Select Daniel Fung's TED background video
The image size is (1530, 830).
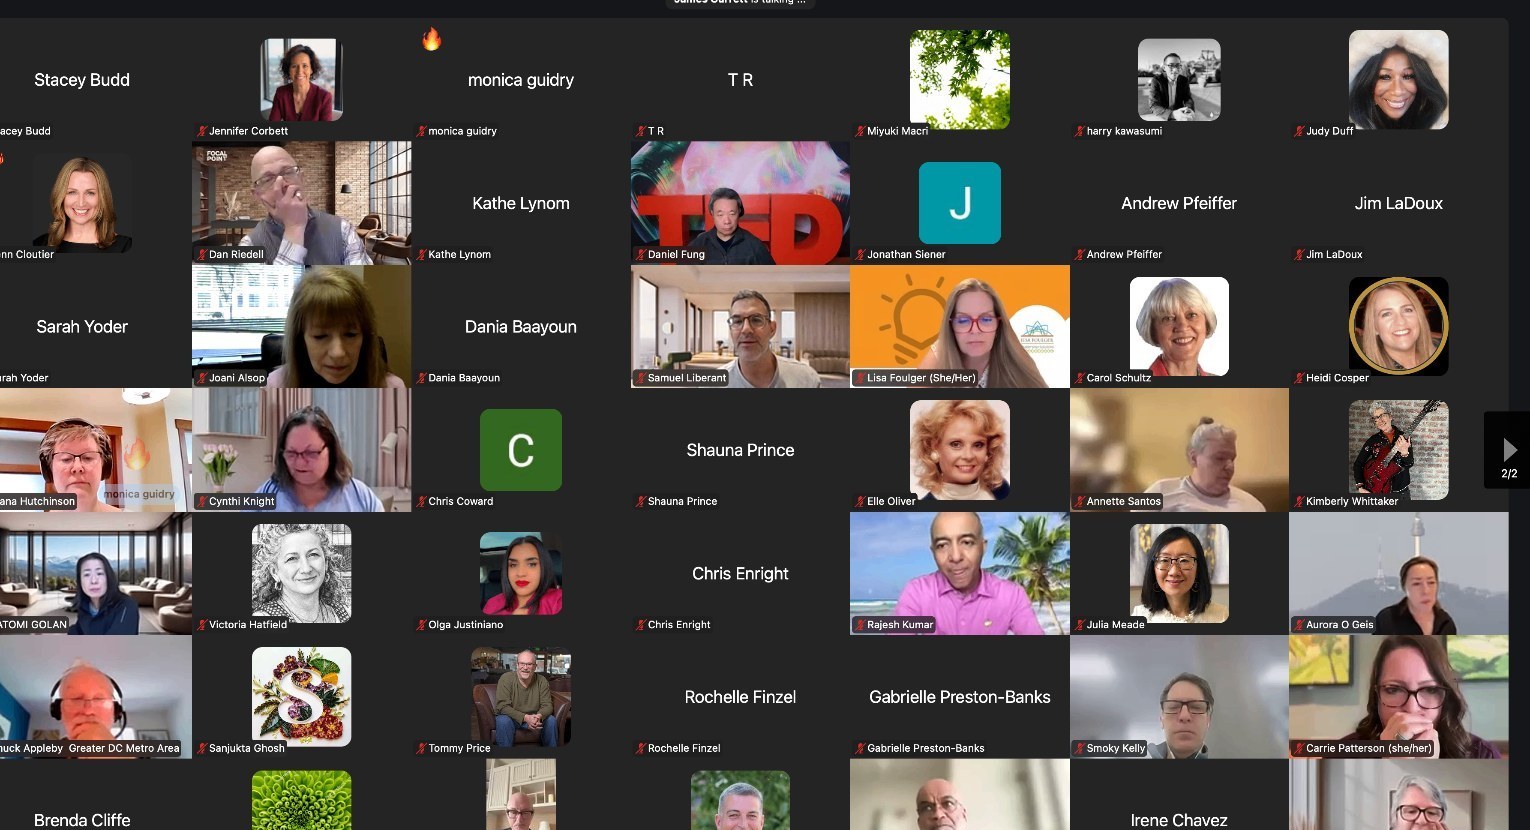click(740, 203)
